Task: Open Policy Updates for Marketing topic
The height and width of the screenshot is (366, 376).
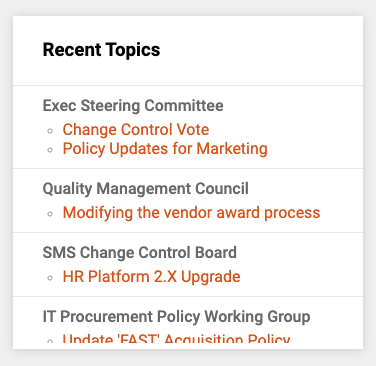Action: [x=165, y=149]
